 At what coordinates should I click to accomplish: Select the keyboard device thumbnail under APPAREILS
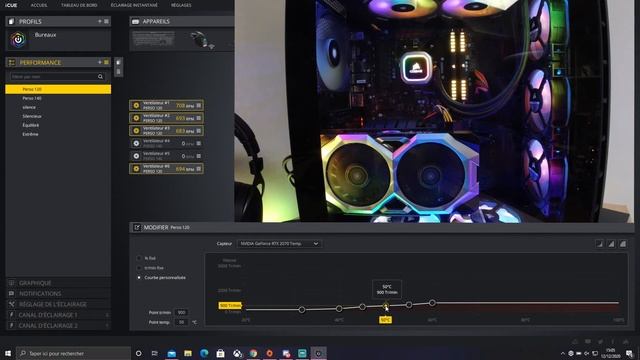(153, 39)
